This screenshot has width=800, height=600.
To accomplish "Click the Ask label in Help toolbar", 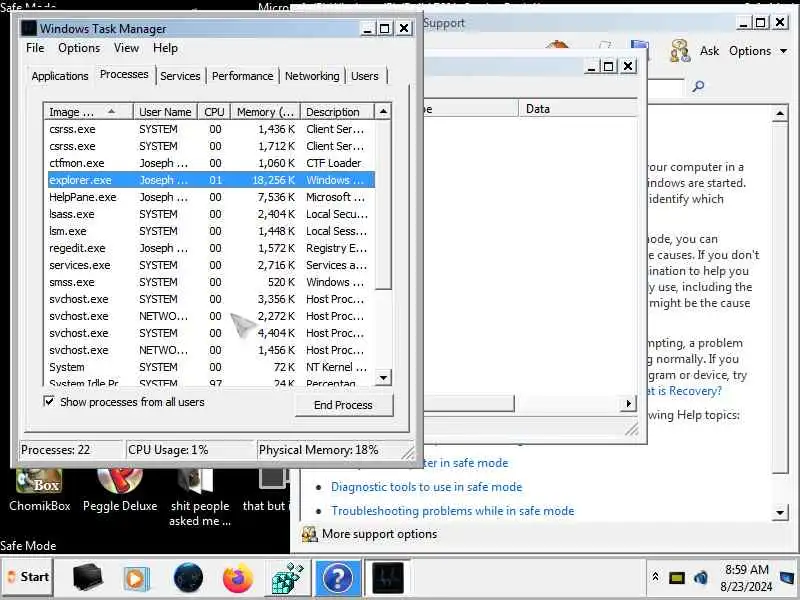I will point(709,51).
